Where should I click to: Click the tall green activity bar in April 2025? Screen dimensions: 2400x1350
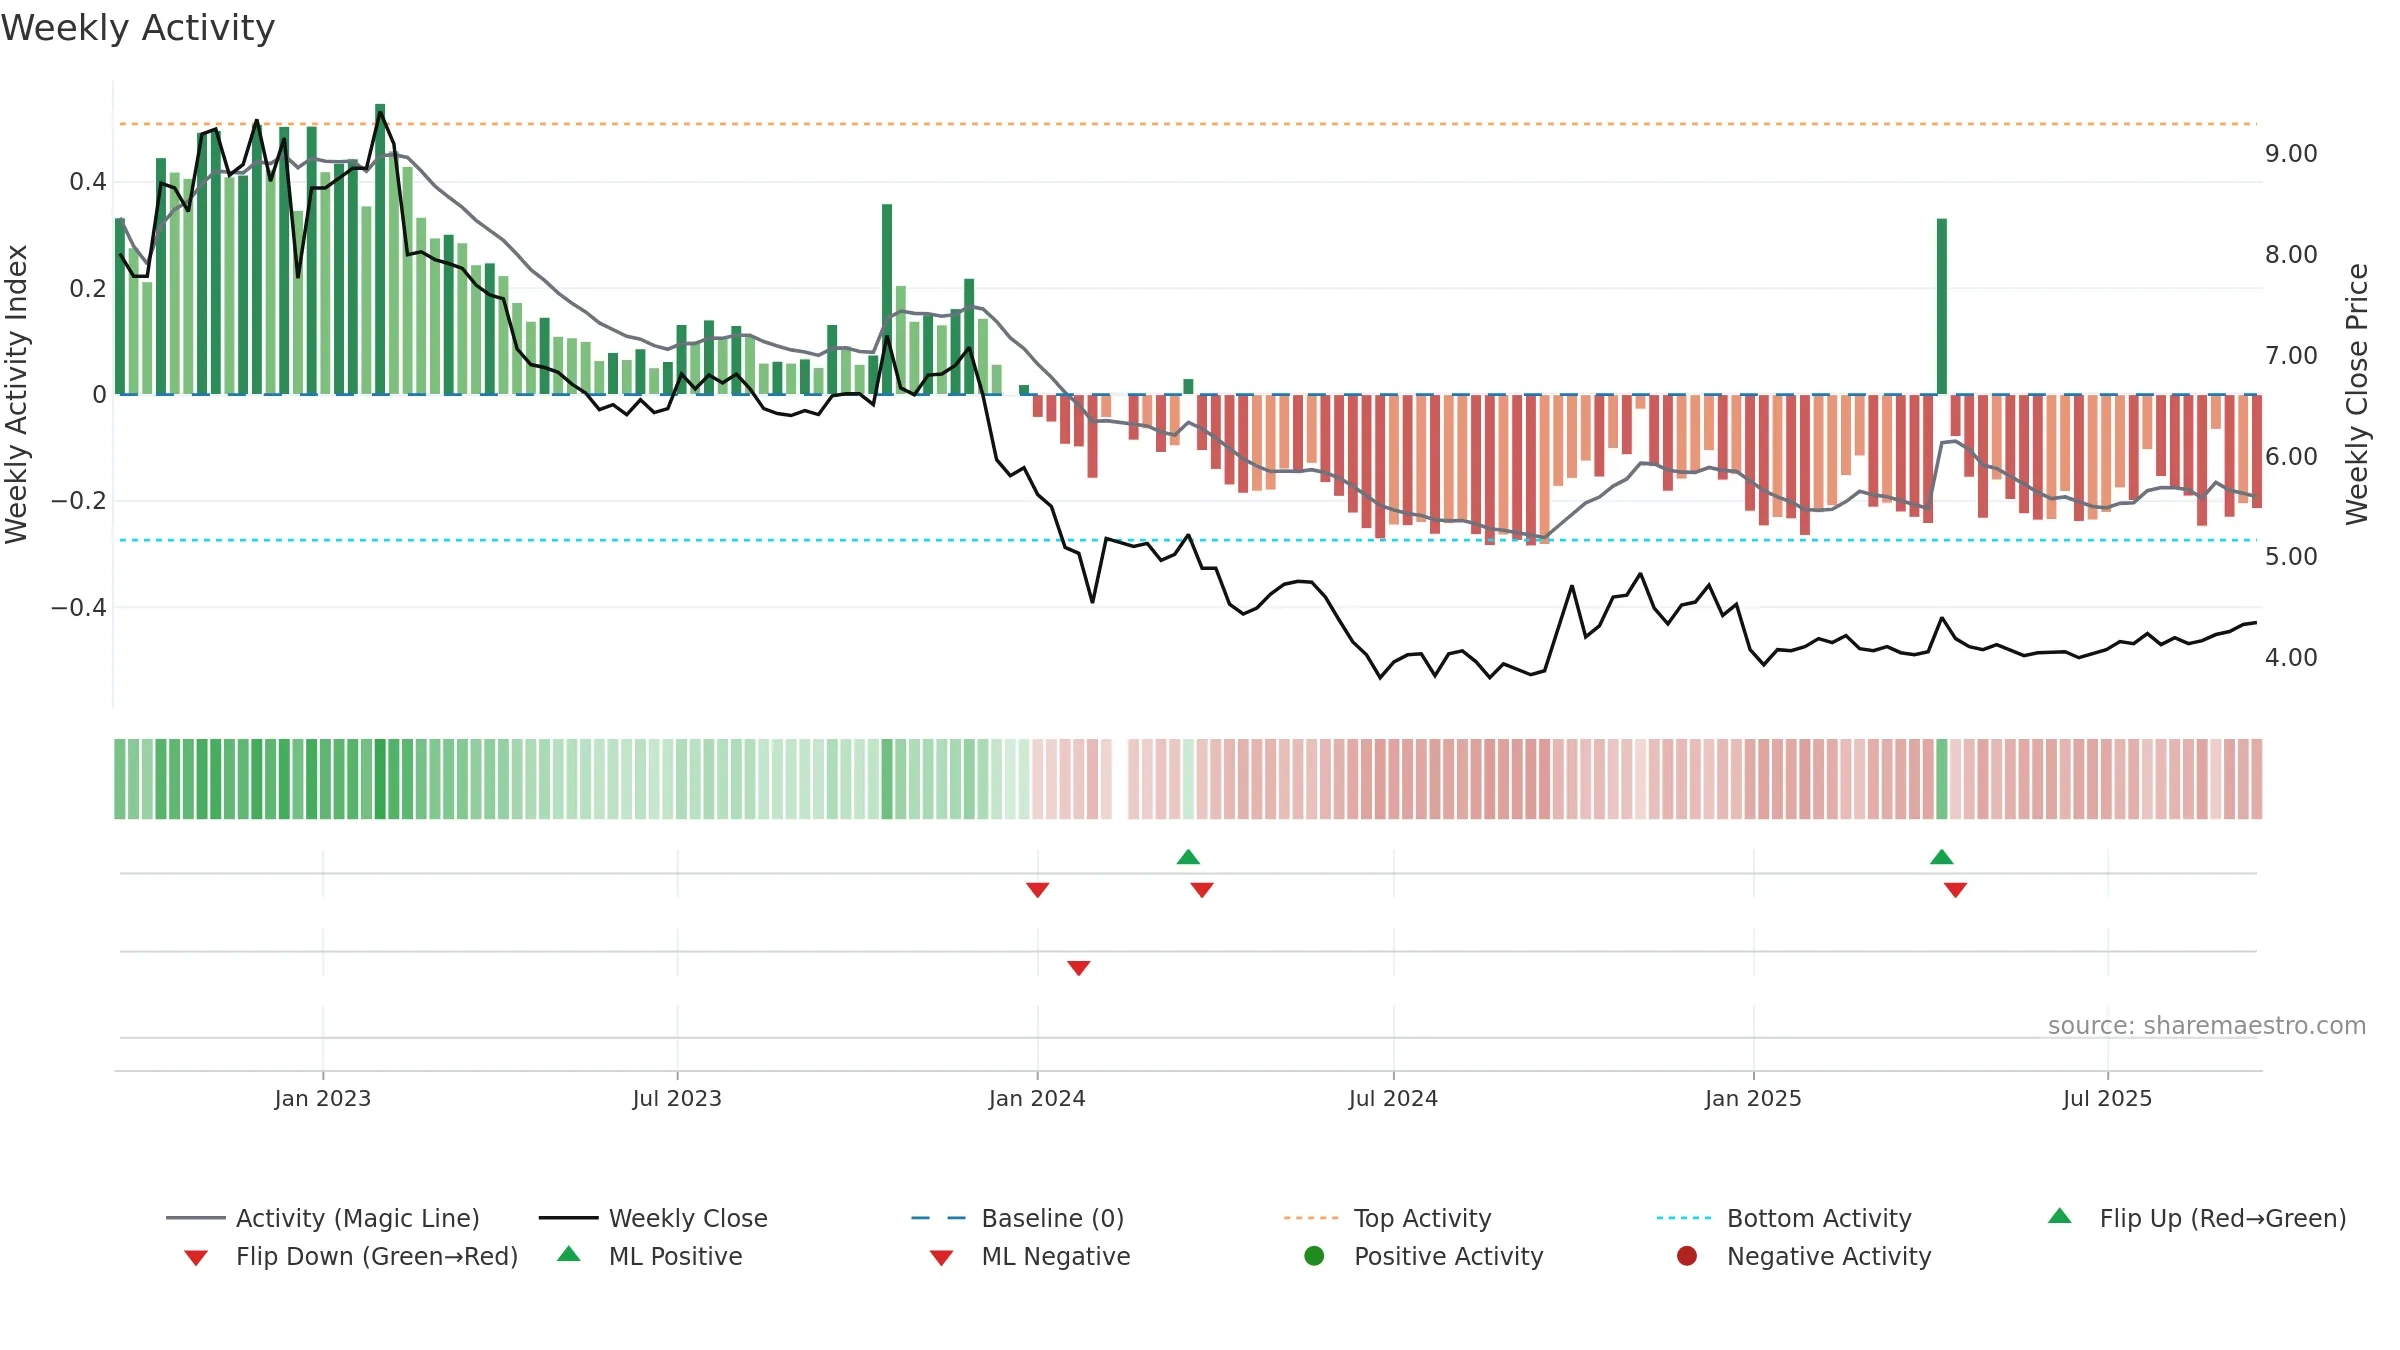tap(1941, 306)
